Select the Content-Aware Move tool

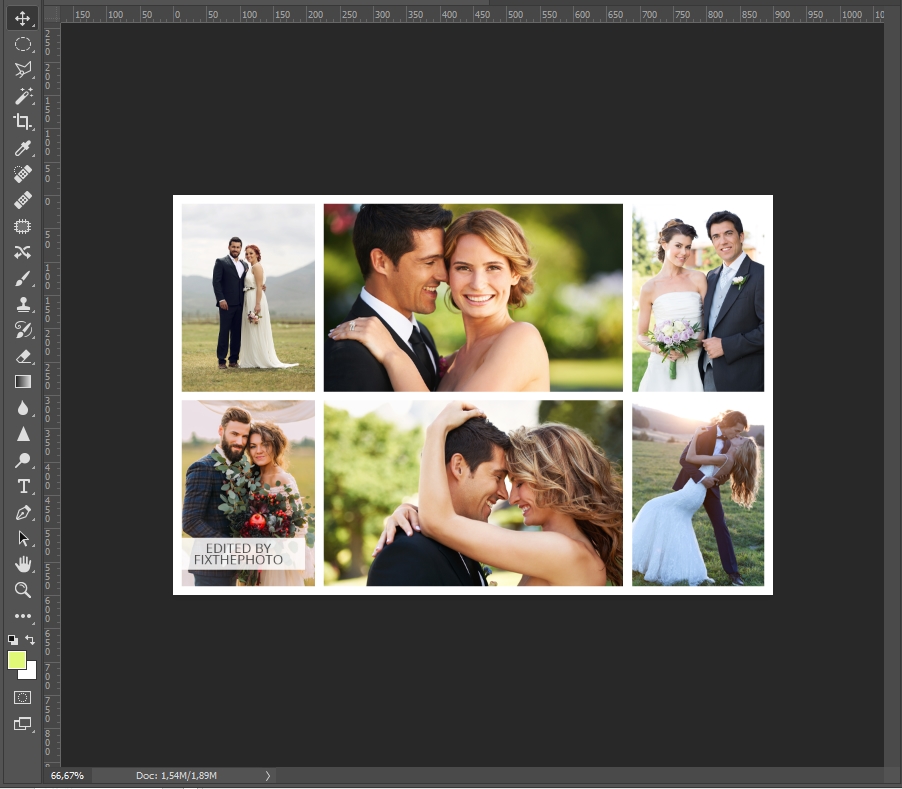[x=22, y=252]
